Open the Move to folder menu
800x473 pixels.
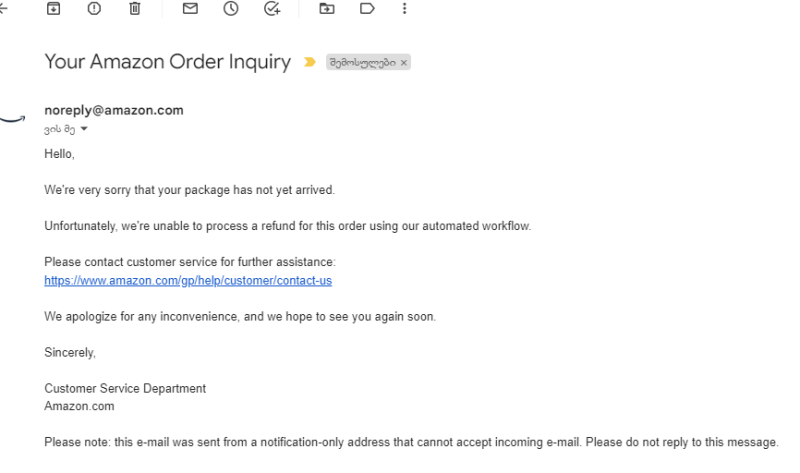click(x=327, y=8)
